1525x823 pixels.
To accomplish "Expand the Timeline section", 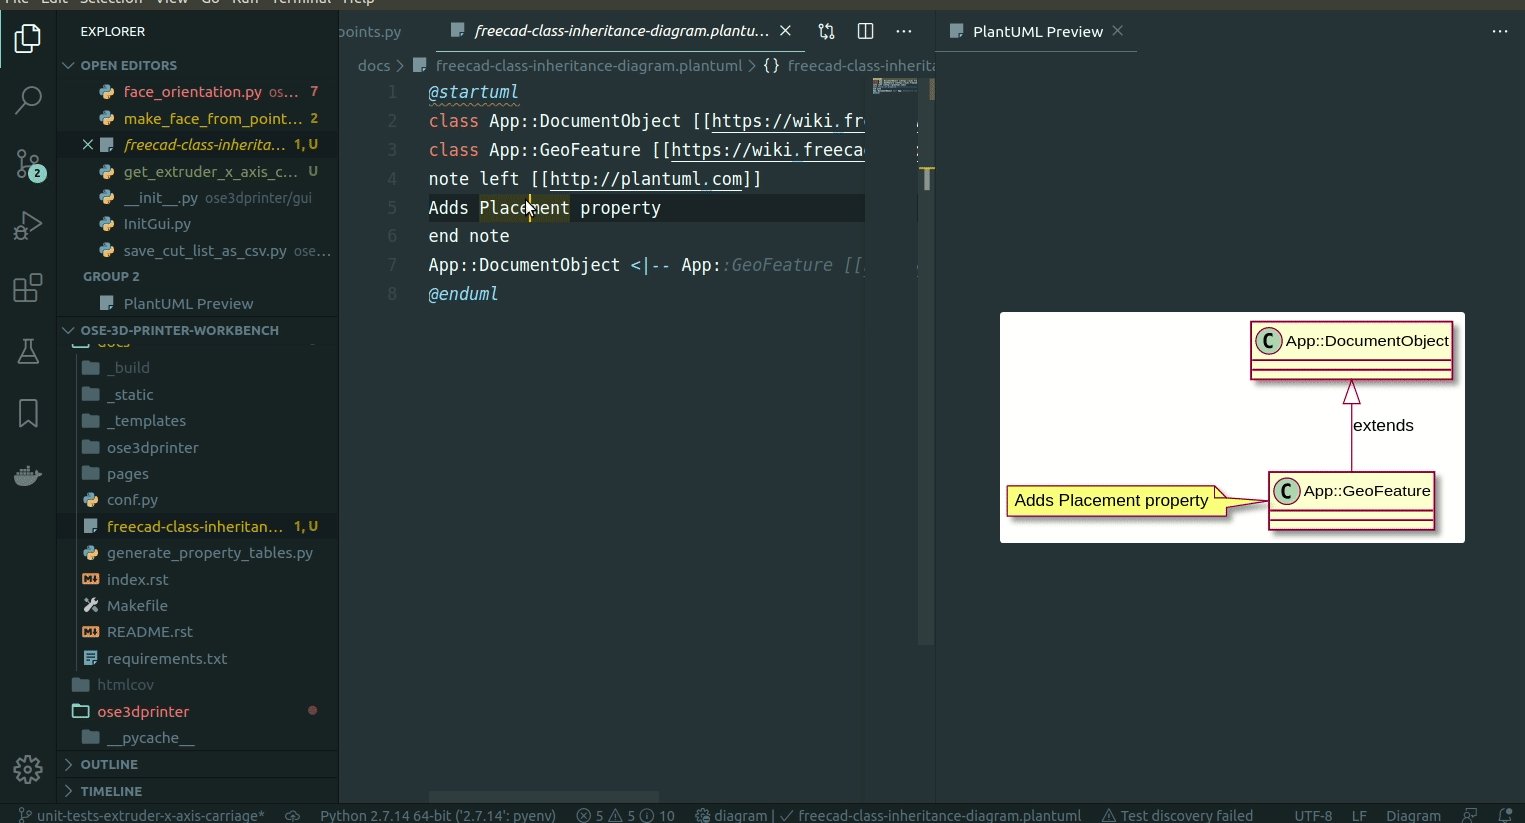I will pos(197,791).
